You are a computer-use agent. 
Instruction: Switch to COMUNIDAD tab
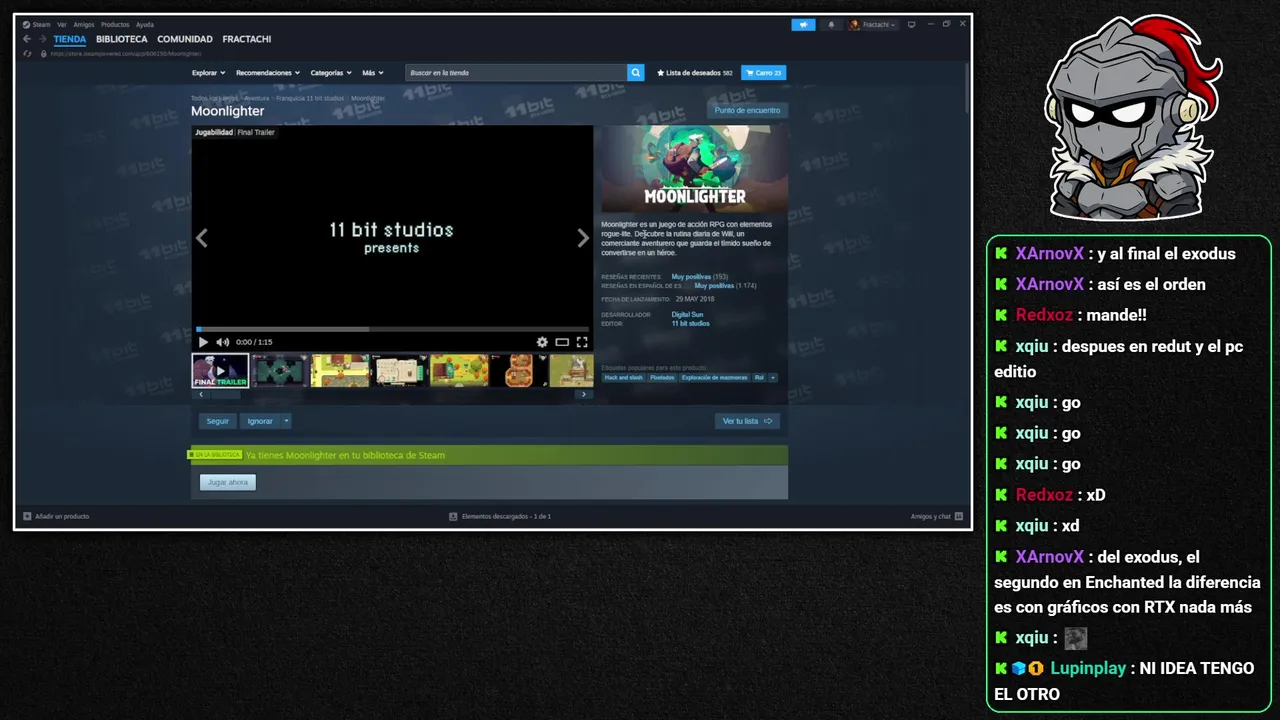(x=185, y=39)
